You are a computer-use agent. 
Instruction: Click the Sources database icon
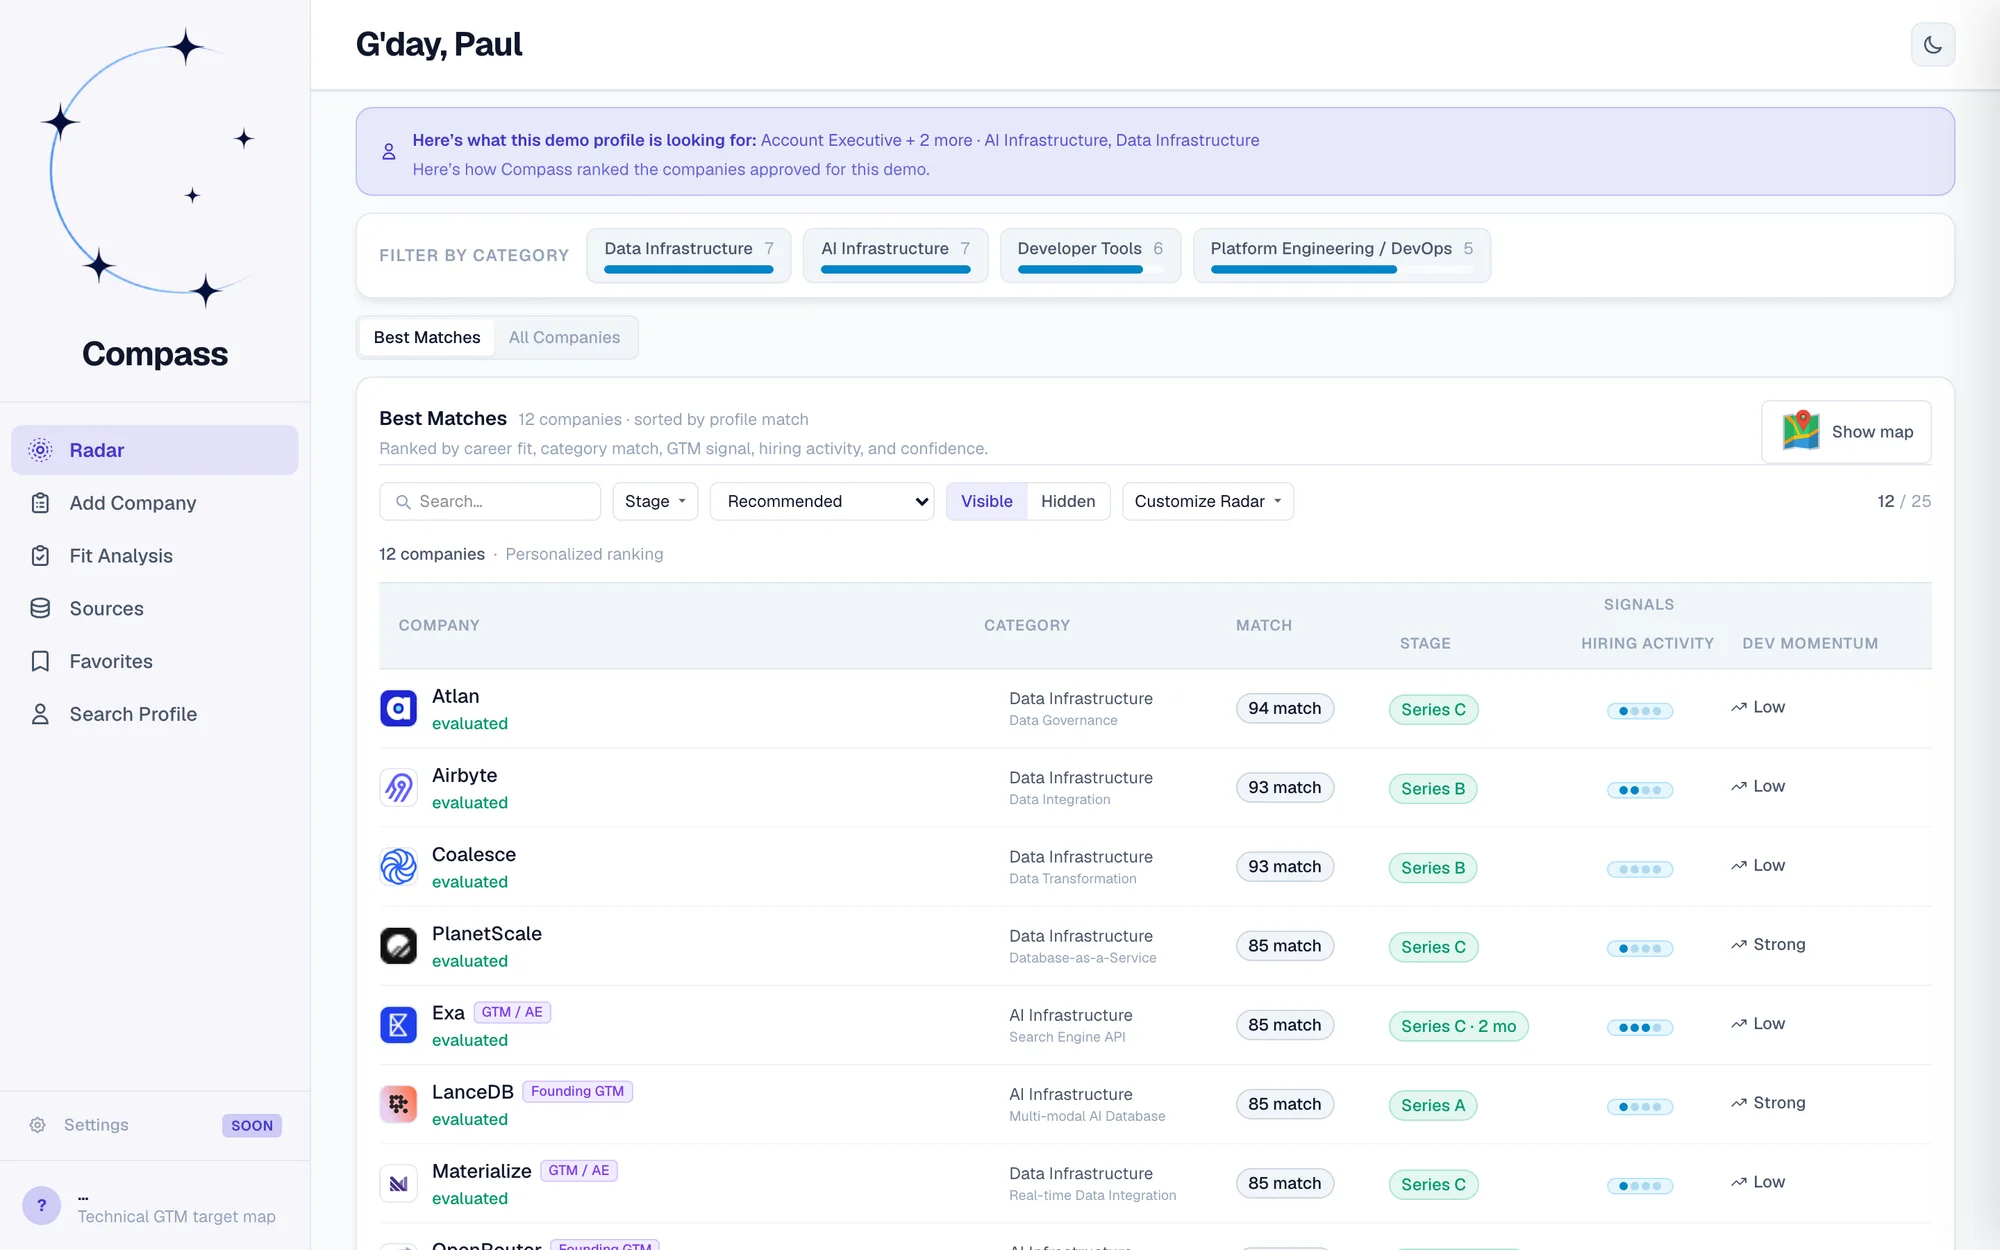pyautogui.click(x=40, y=608)
